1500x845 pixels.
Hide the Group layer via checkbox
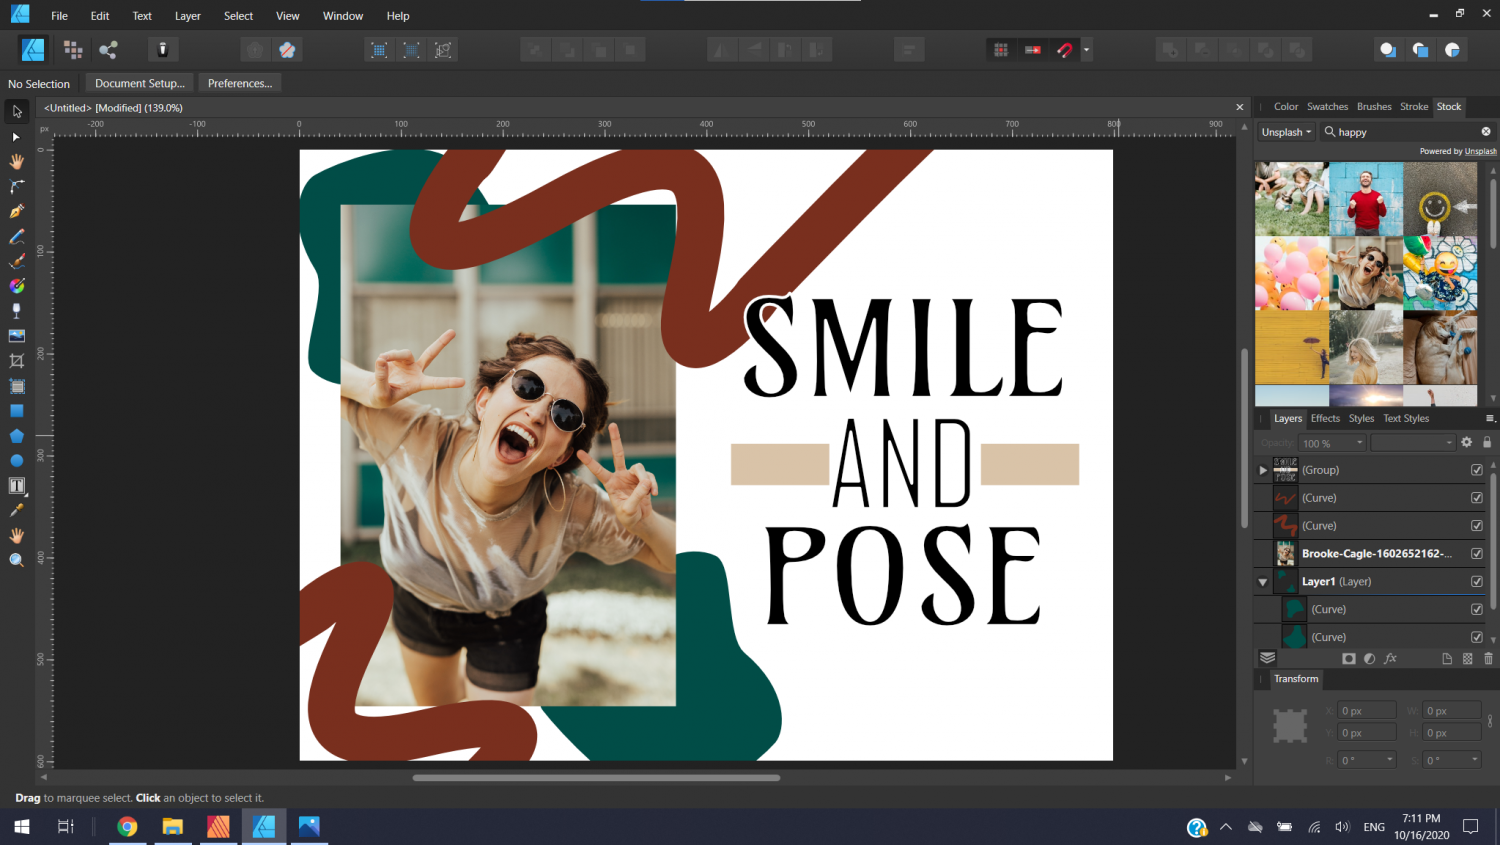coord(1477,470)
